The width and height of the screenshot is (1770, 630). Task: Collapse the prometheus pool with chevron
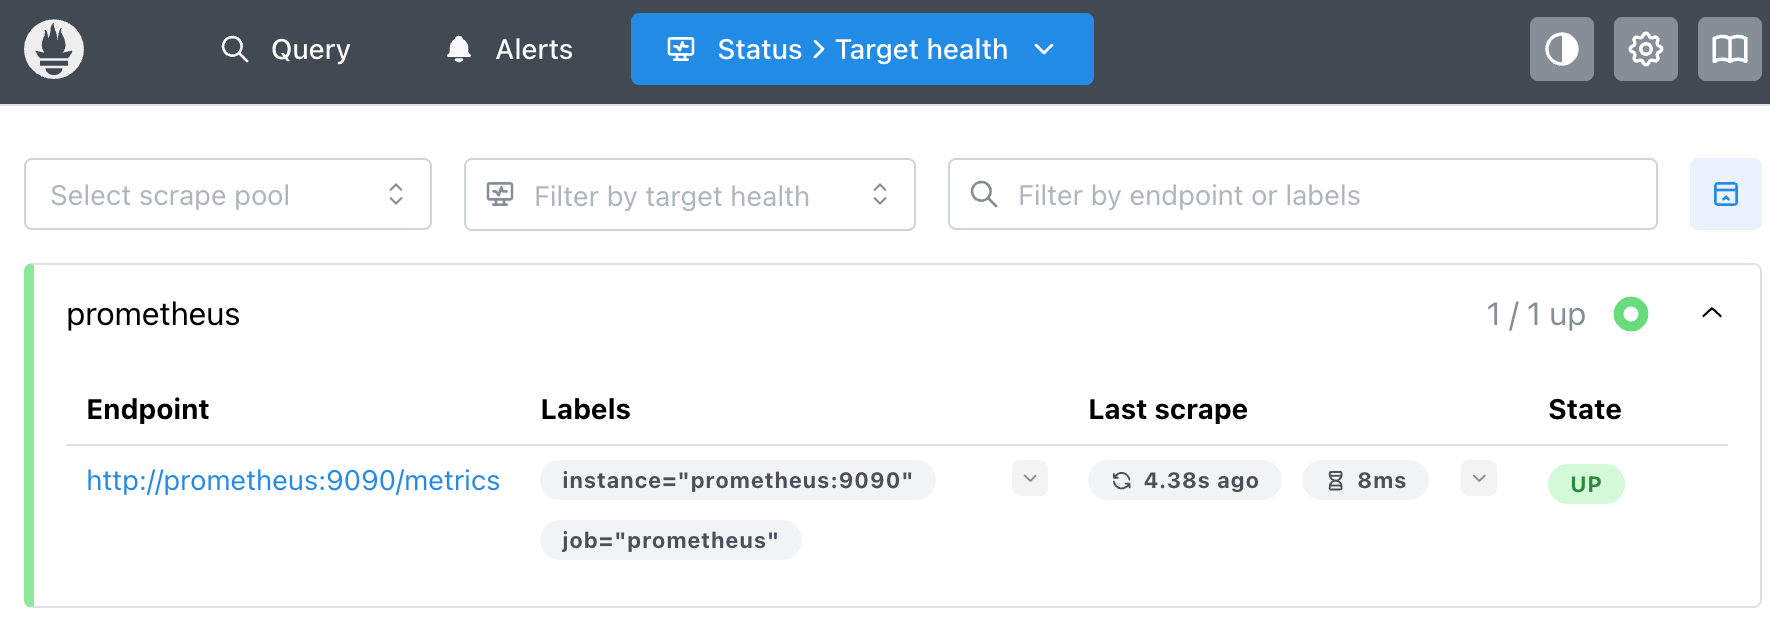(x=1712, y=313)
